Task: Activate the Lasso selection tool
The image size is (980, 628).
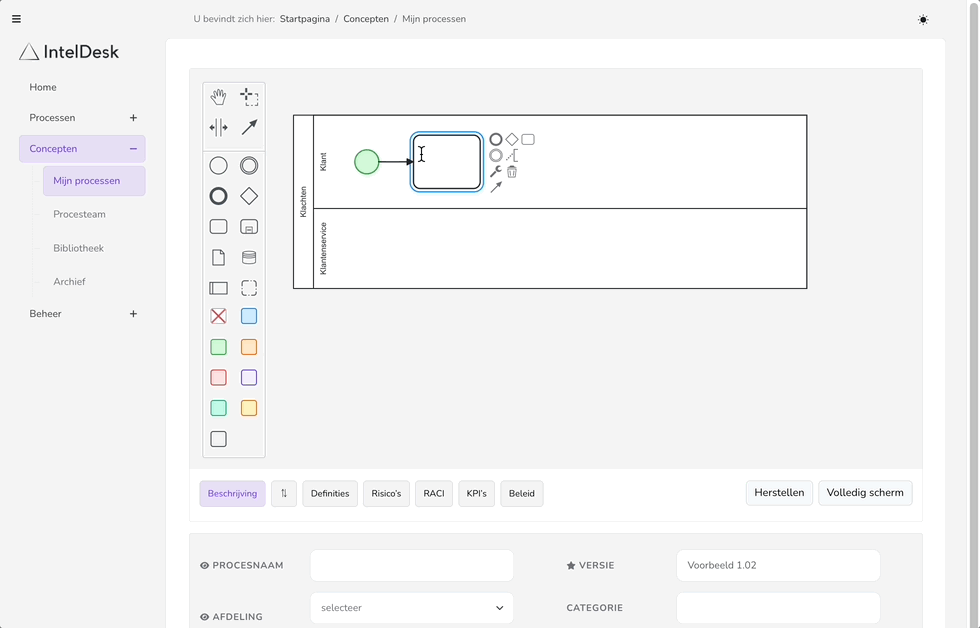Action: point(249,97)
